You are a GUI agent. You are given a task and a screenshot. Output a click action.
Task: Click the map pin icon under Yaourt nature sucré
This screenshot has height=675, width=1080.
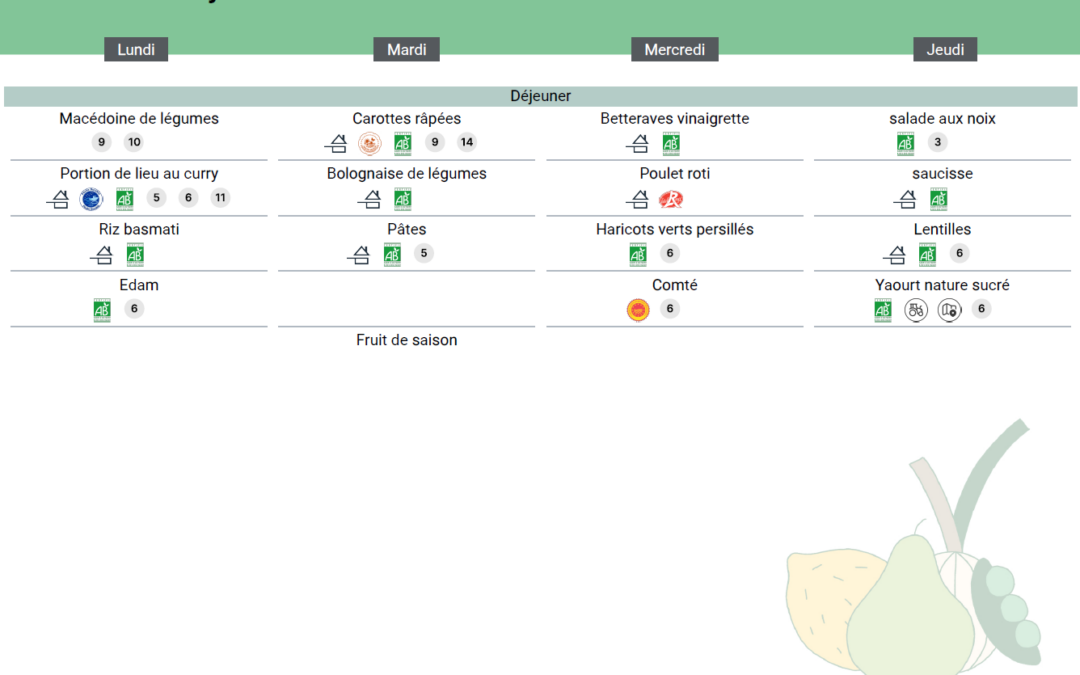pyautogui.click(x=949, y=310)
